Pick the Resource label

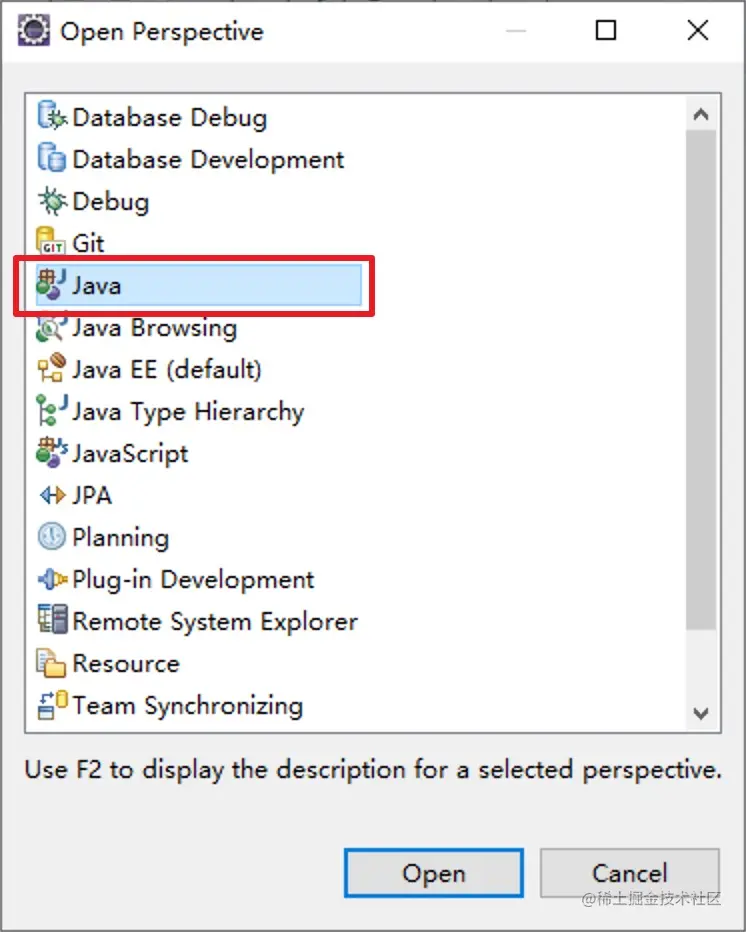(126, 663)
